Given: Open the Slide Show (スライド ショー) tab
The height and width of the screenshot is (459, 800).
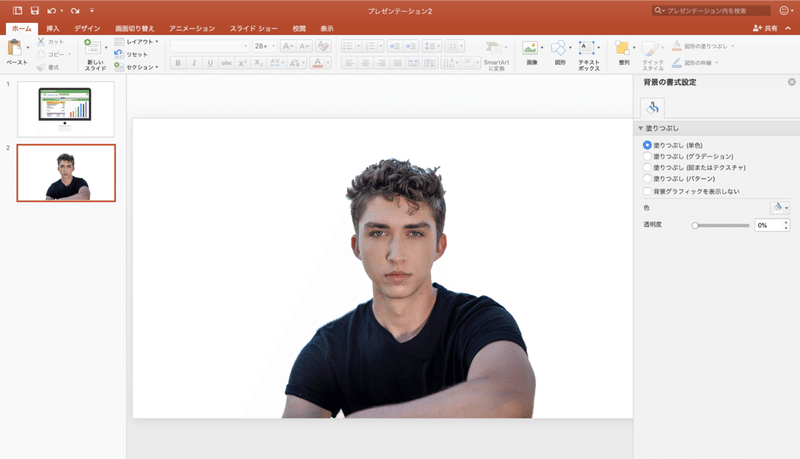Looking at the screenshot, I should tap(254, 29).
